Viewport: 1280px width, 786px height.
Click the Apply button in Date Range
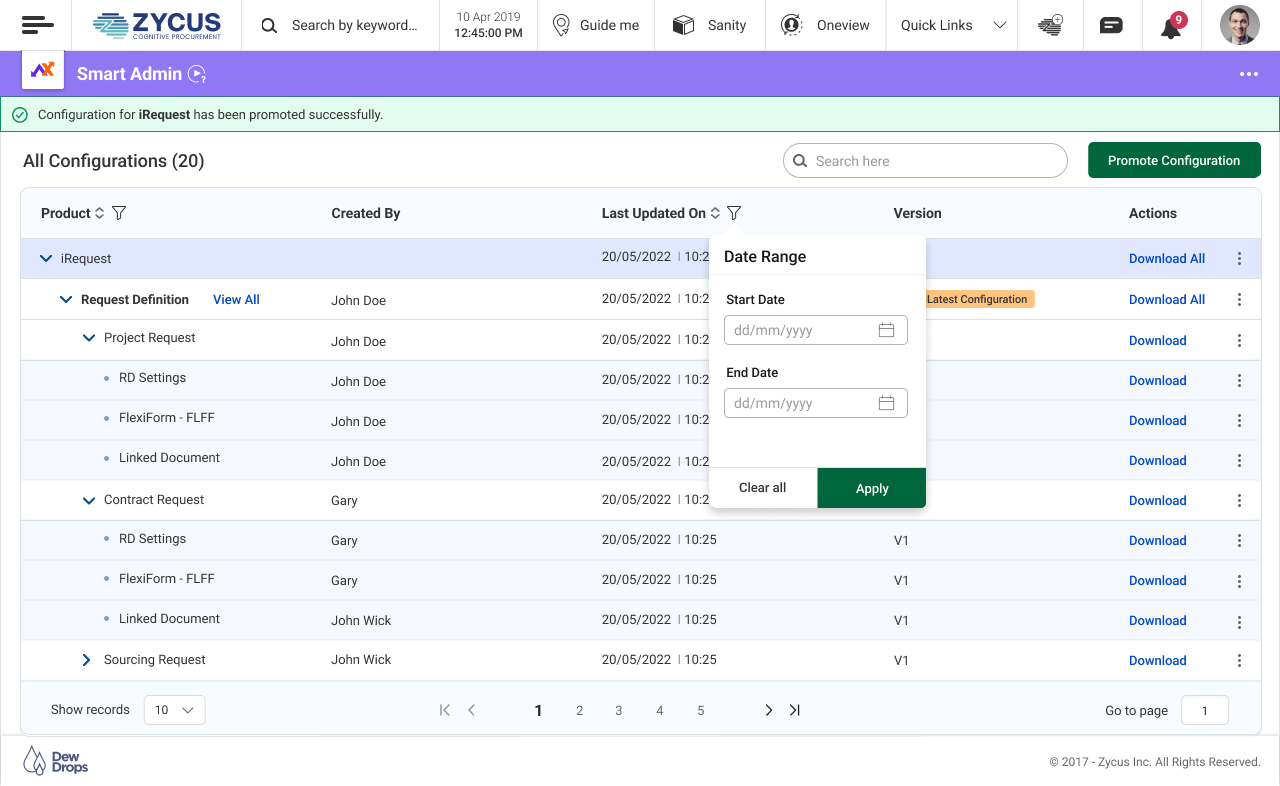pos(871,488)
